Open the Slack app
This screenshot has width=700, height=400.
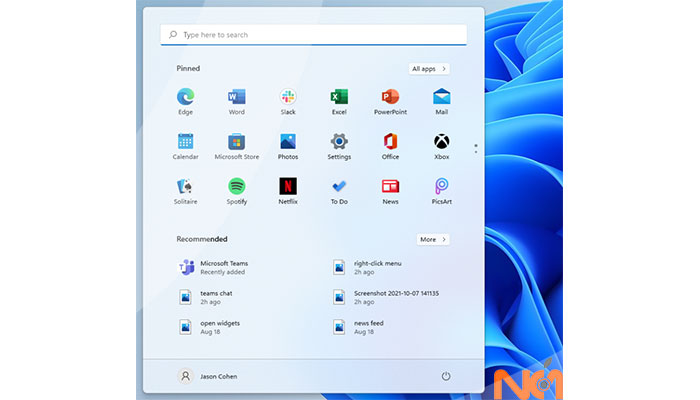pos(288,101)
